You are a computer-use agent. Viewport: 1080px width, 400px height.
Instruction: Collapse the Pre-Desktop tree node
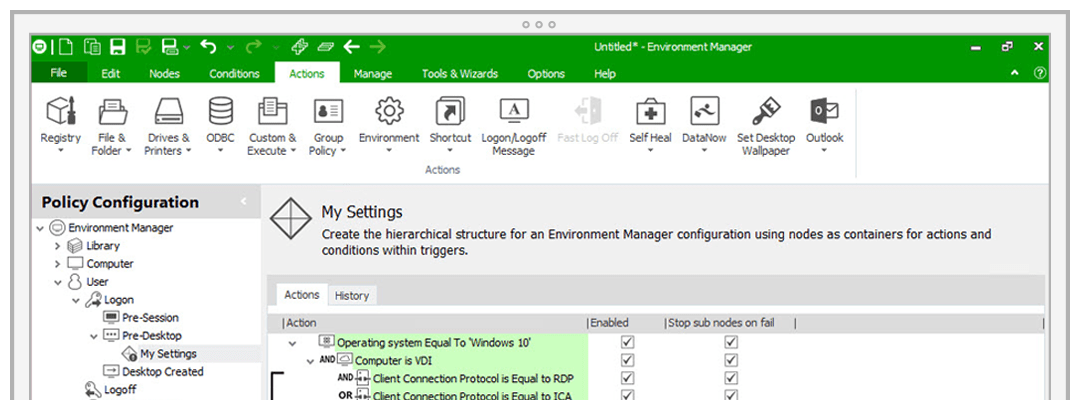click(x=94, y=336)
